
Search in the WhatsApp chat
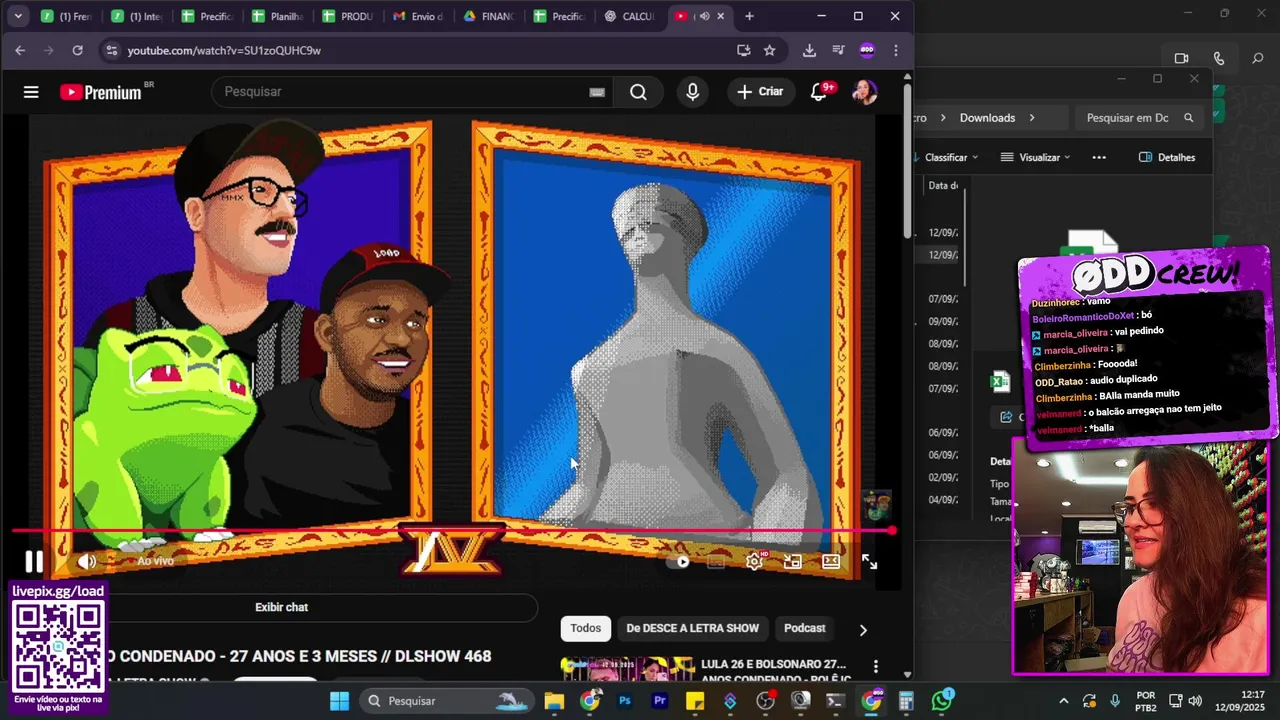(x=1257, y=59)
